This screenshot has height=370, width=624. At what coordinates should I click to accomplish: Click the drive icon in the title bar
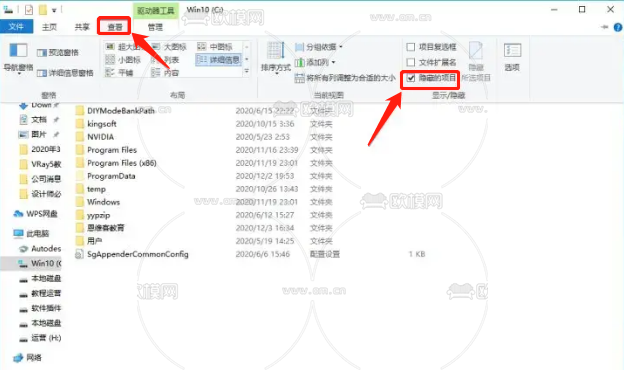tap(8, 9)
